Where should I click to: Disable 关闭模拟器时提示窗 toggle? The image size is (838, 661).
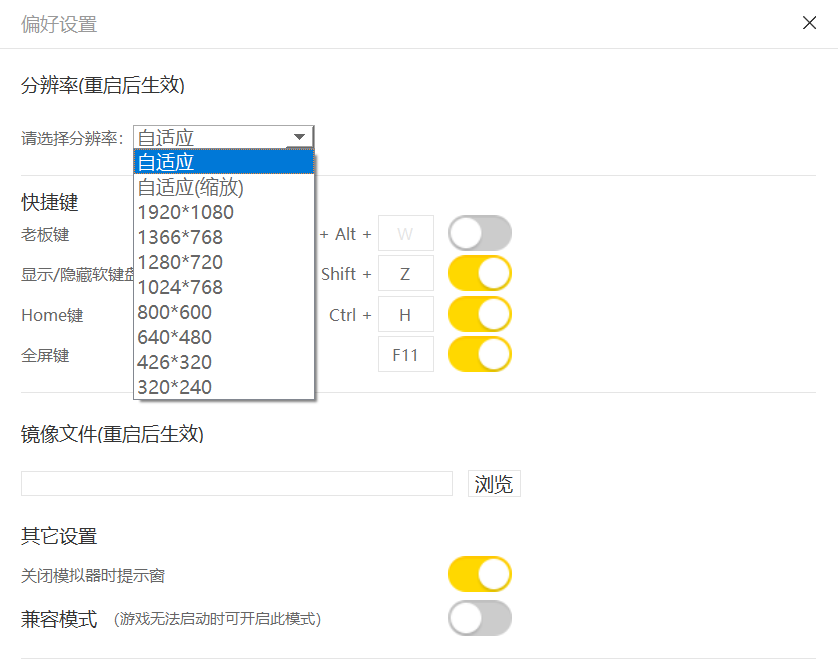[479, 574]
